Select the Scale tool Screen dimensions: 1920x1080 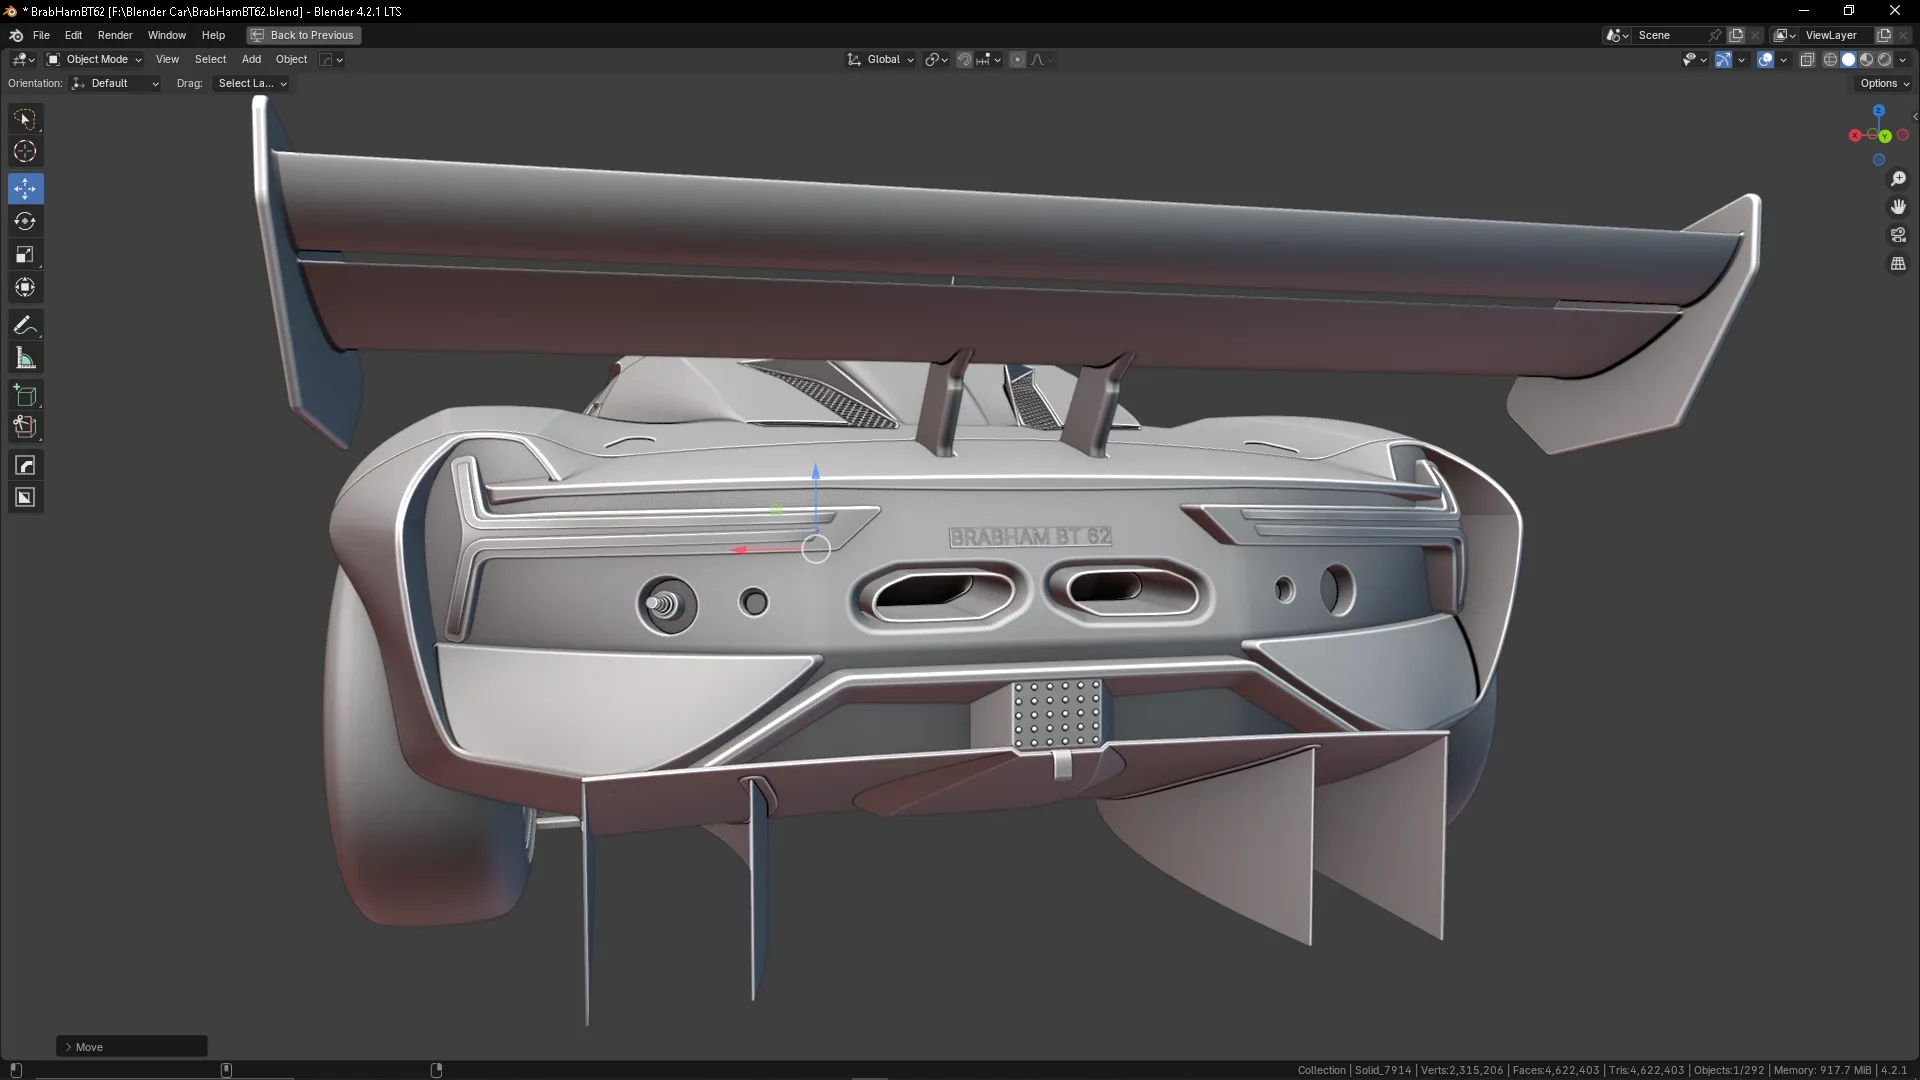click(25, 254)
